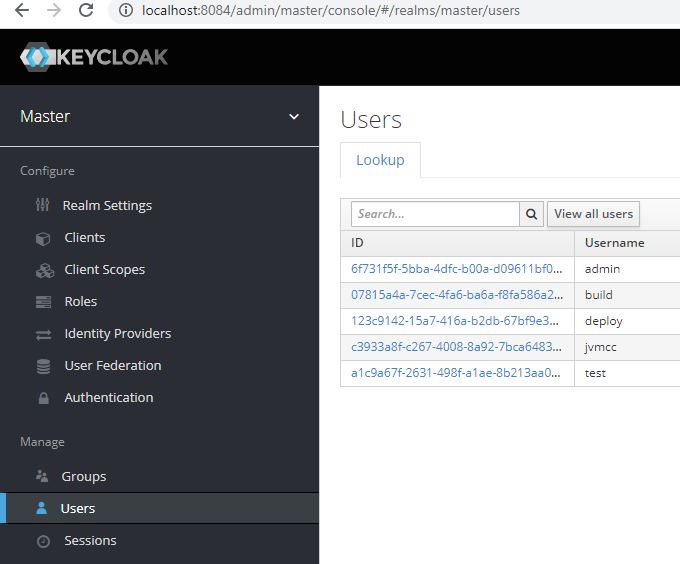Click the browser address bar URL
This screenshot has height=564, width=680.
click(330, 11)
